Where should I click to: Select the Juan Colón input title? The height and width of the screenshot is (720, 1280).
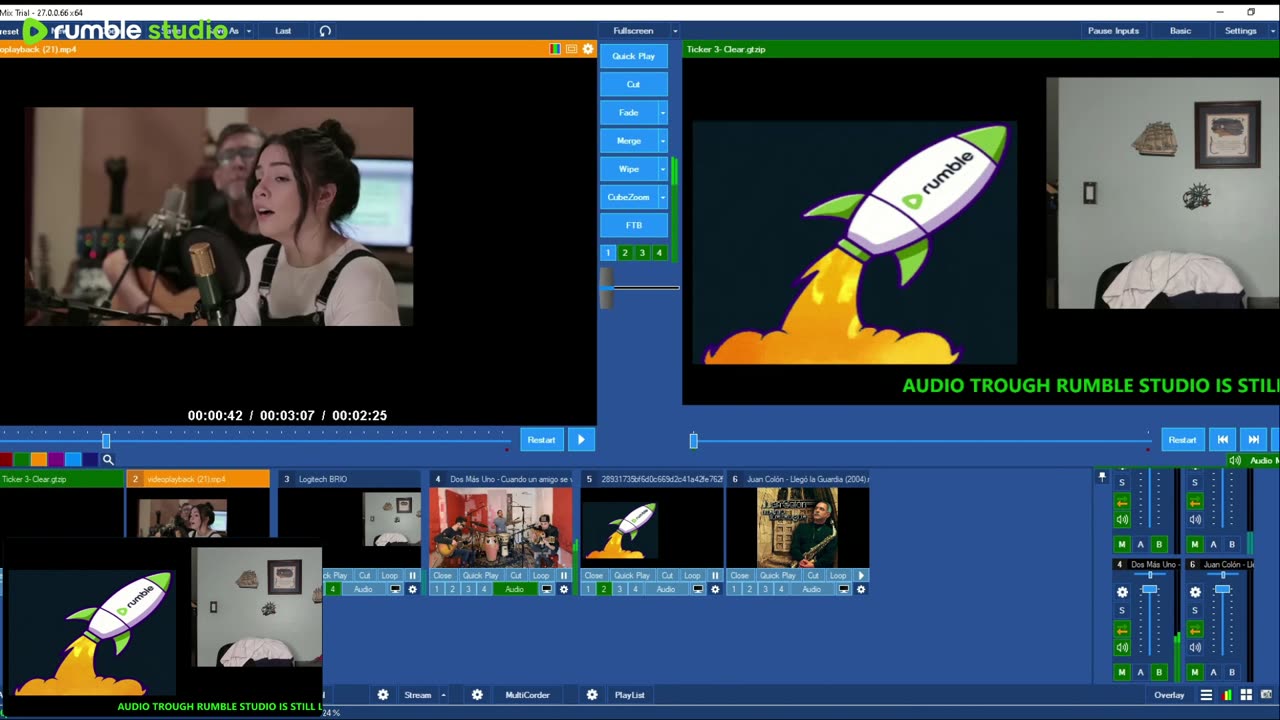click(798, 479)
